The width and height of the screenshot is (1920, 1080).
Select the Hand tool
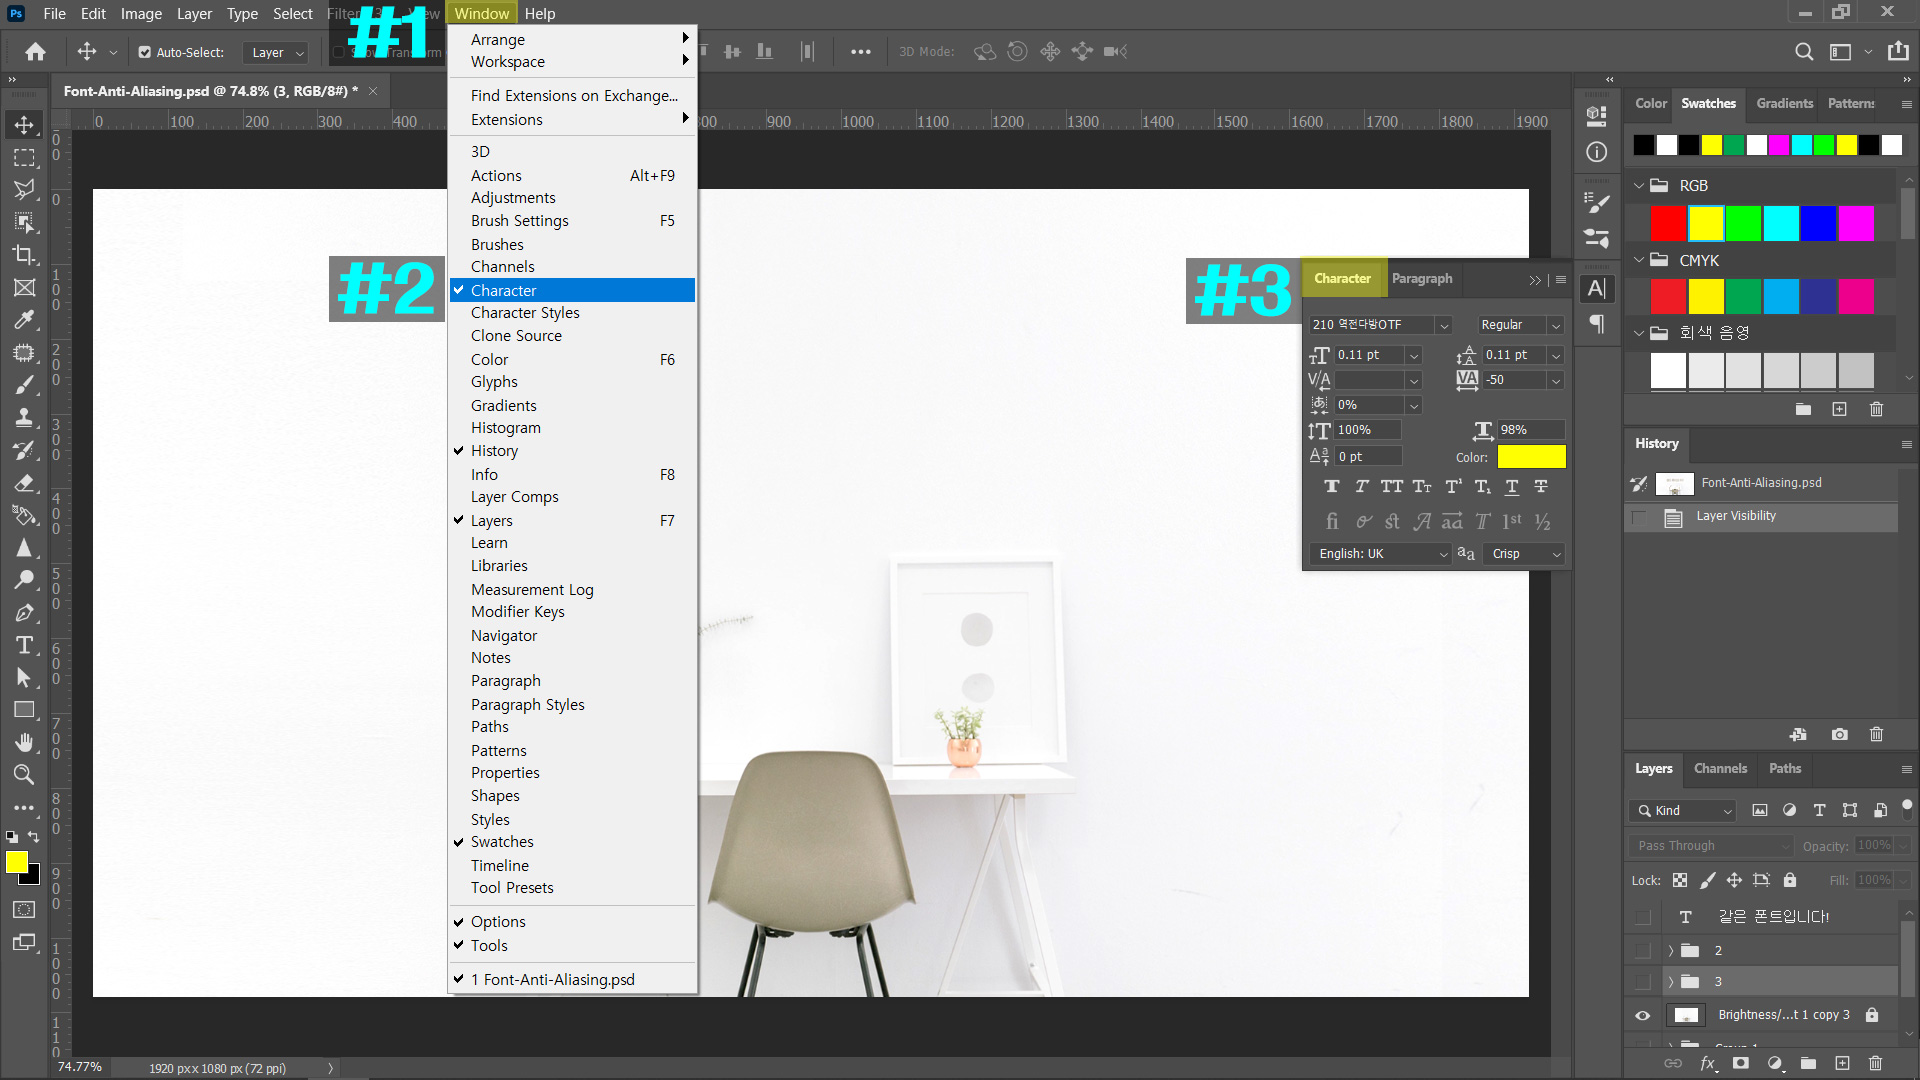[x=24, y=742]
